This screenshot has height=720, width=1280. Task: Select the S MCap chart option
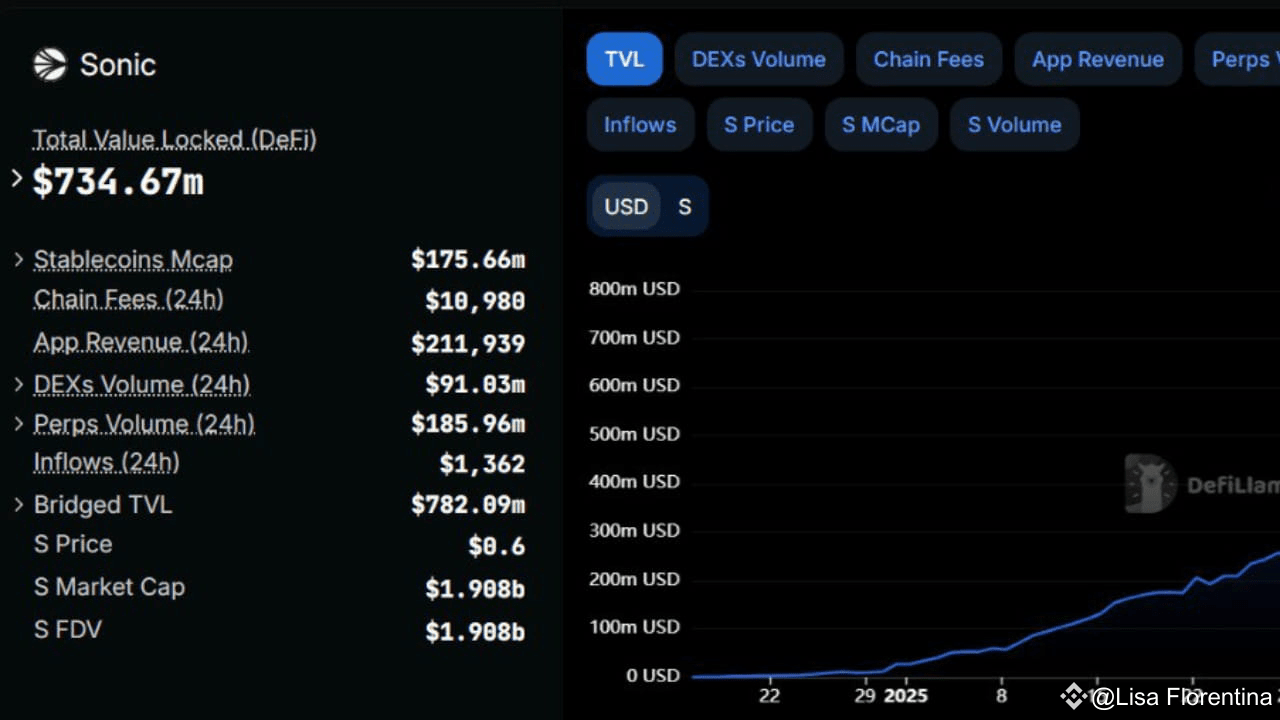click(x=881, y=124)
